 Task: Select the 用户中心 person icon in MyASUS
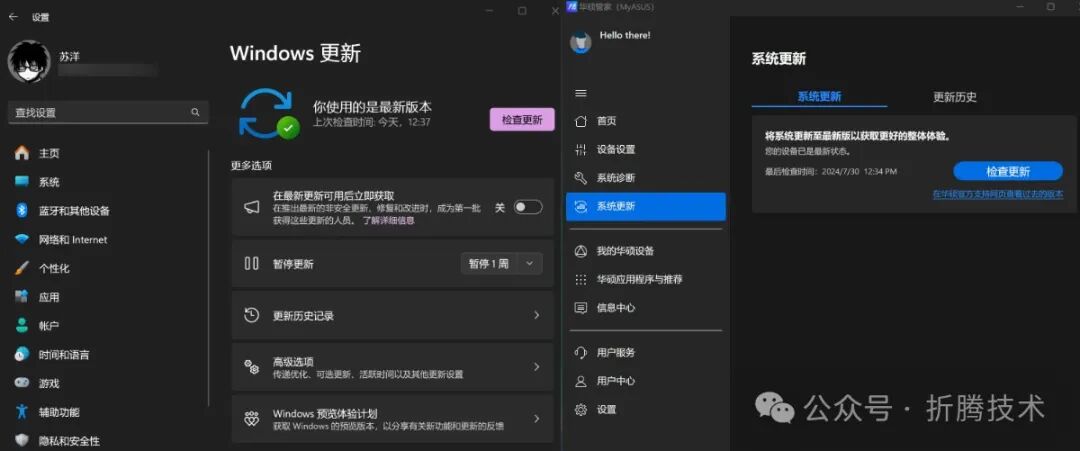coord(581,381)
